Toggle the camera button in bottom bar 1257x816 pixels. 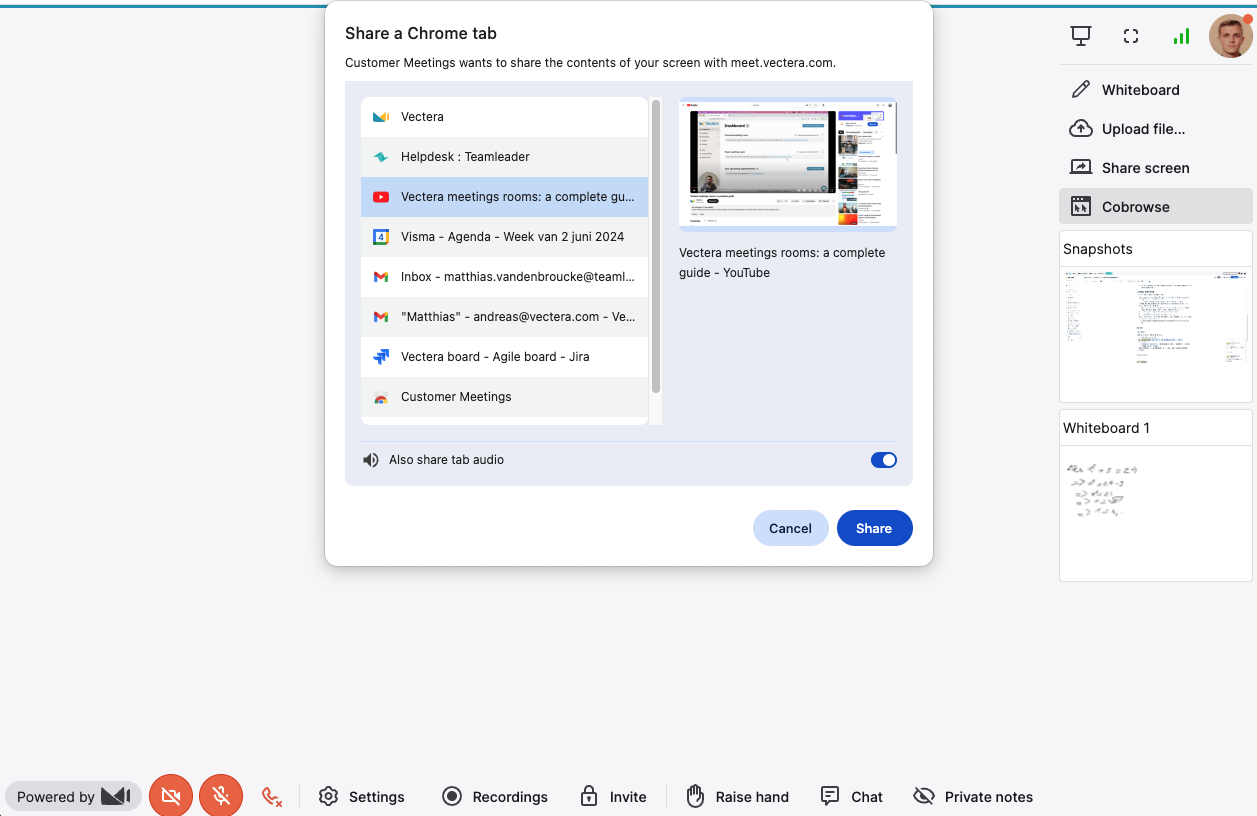click(x=171, y=796)
